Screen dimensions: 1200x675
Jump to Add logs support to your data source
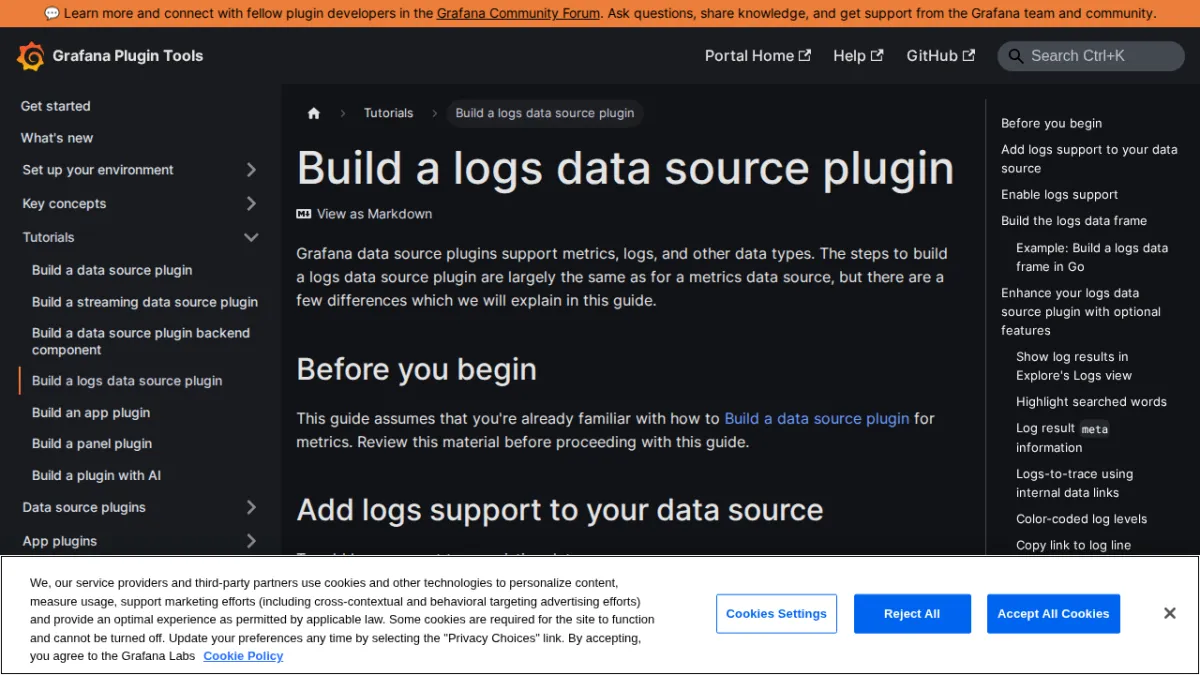(x=1089, y=159)
